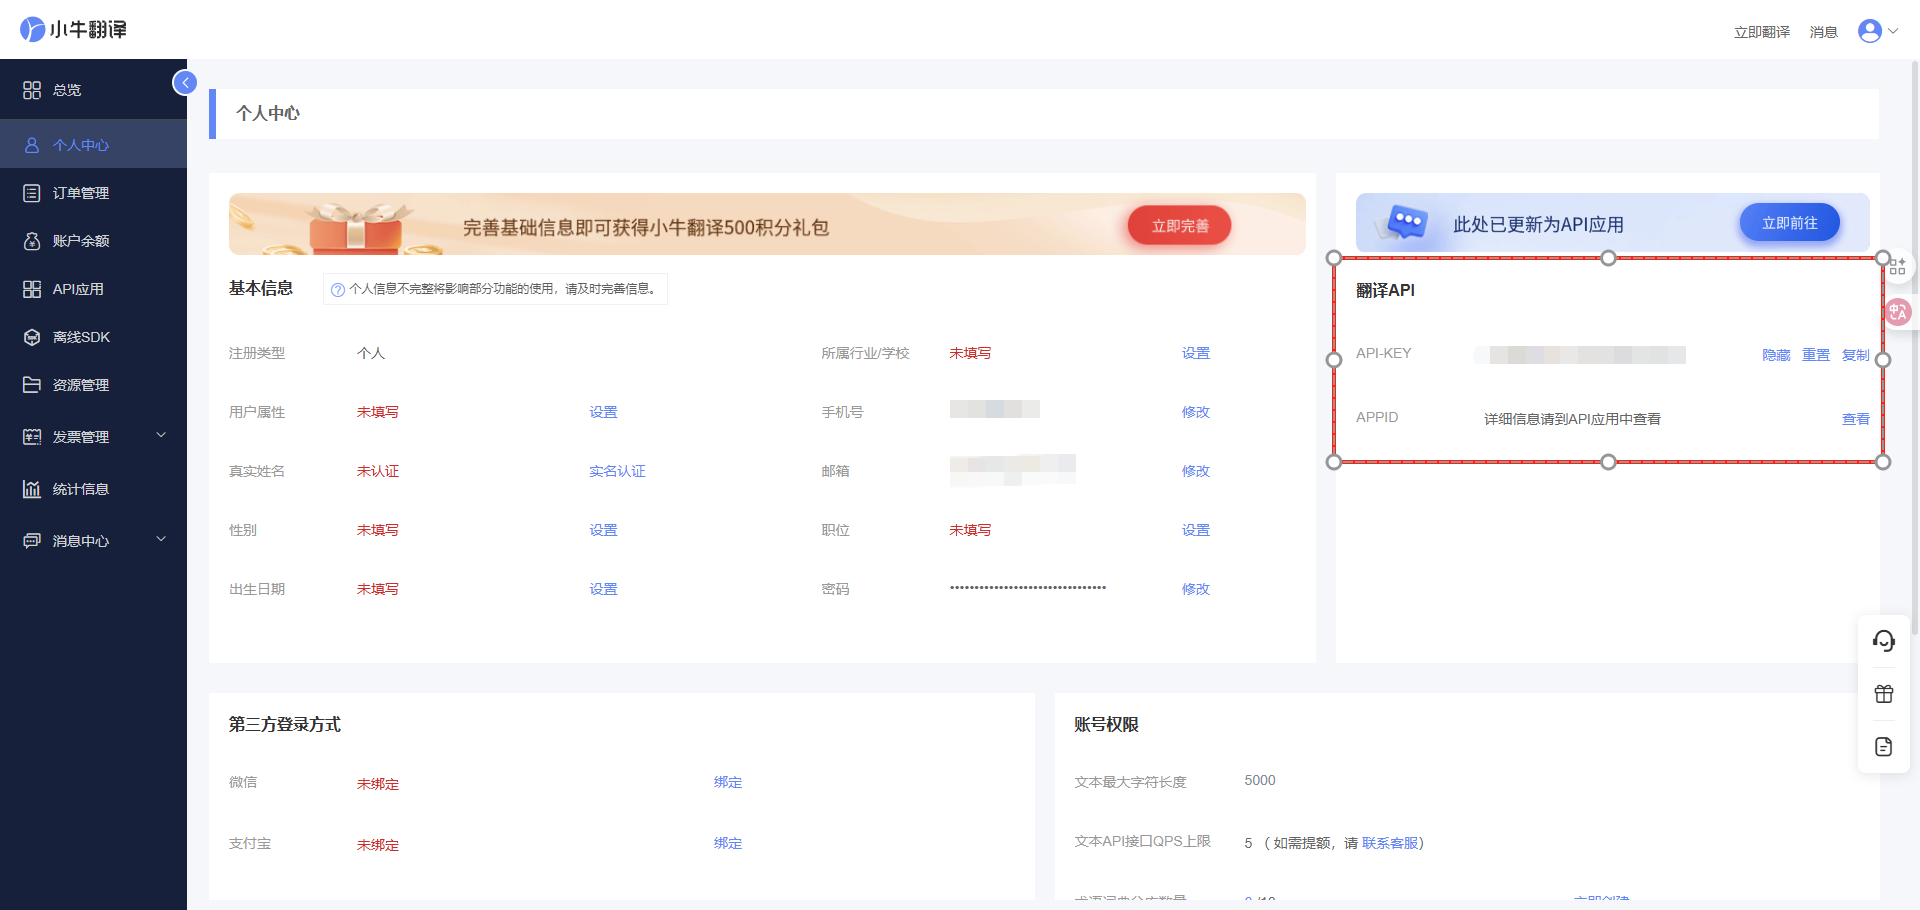Click the gift box floating icon
The height and width of the screenshot is (910, 1920).
[1884, 694]
